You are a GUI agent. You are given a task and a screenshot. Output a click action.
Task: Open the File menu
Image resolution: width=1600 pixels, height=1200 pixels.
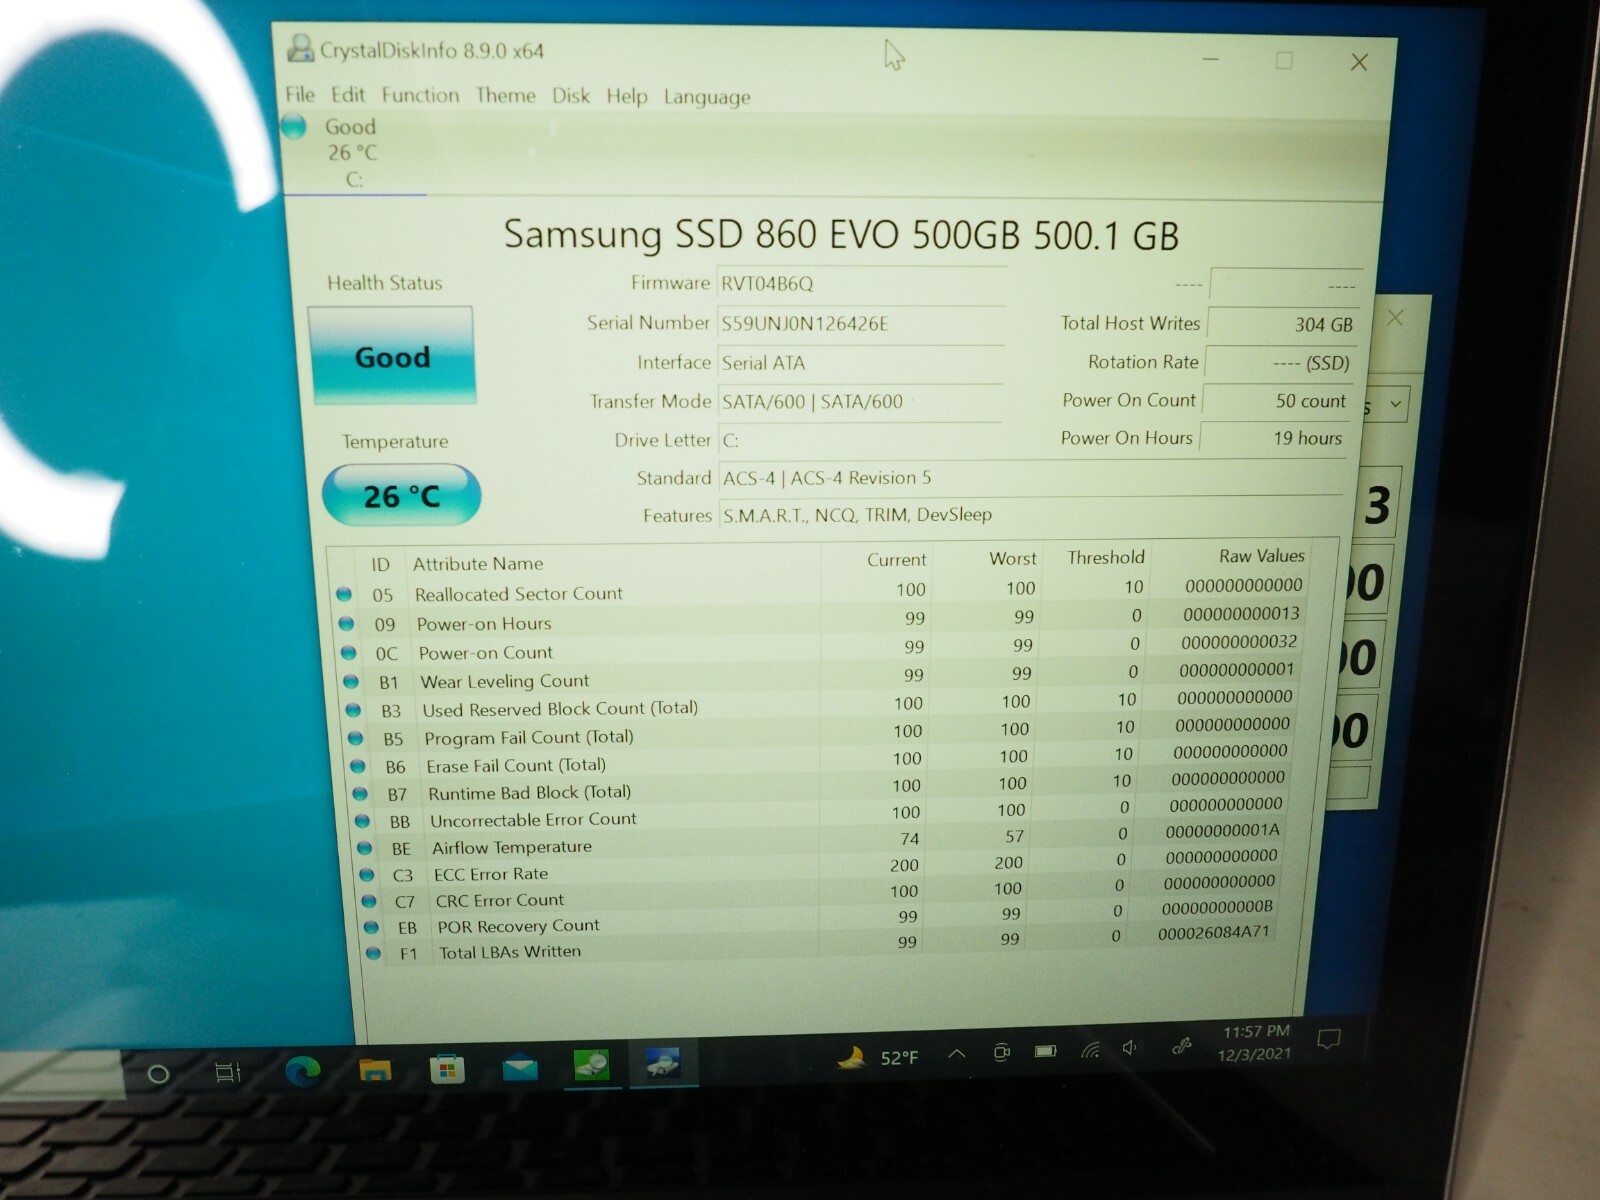pyautogui.click(x=300, y=94)
